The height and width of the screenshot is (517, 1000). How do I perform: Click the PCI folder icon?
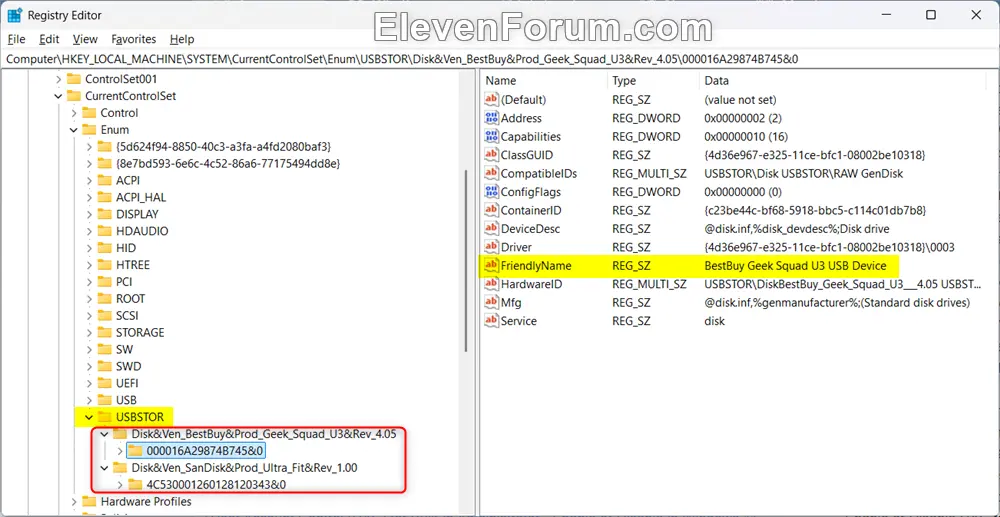click(x=105, y=282)
